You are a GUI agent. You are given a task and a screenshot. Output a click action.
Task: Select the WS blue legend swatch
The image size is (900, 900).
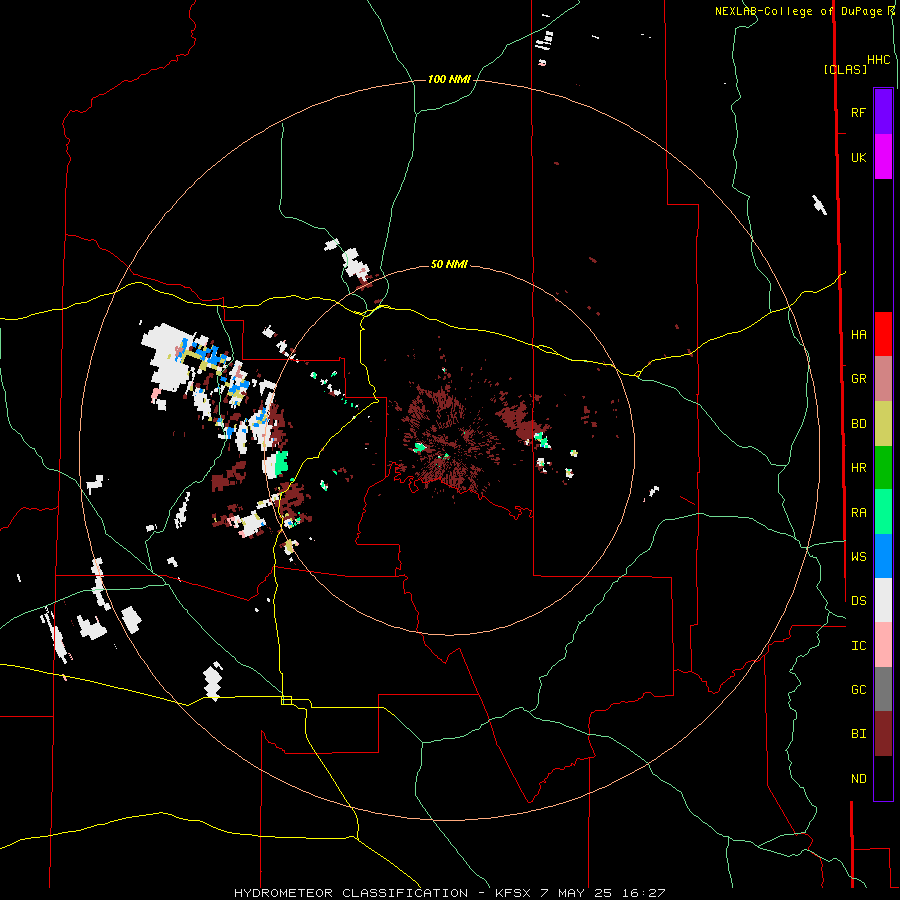click(883, 556)
